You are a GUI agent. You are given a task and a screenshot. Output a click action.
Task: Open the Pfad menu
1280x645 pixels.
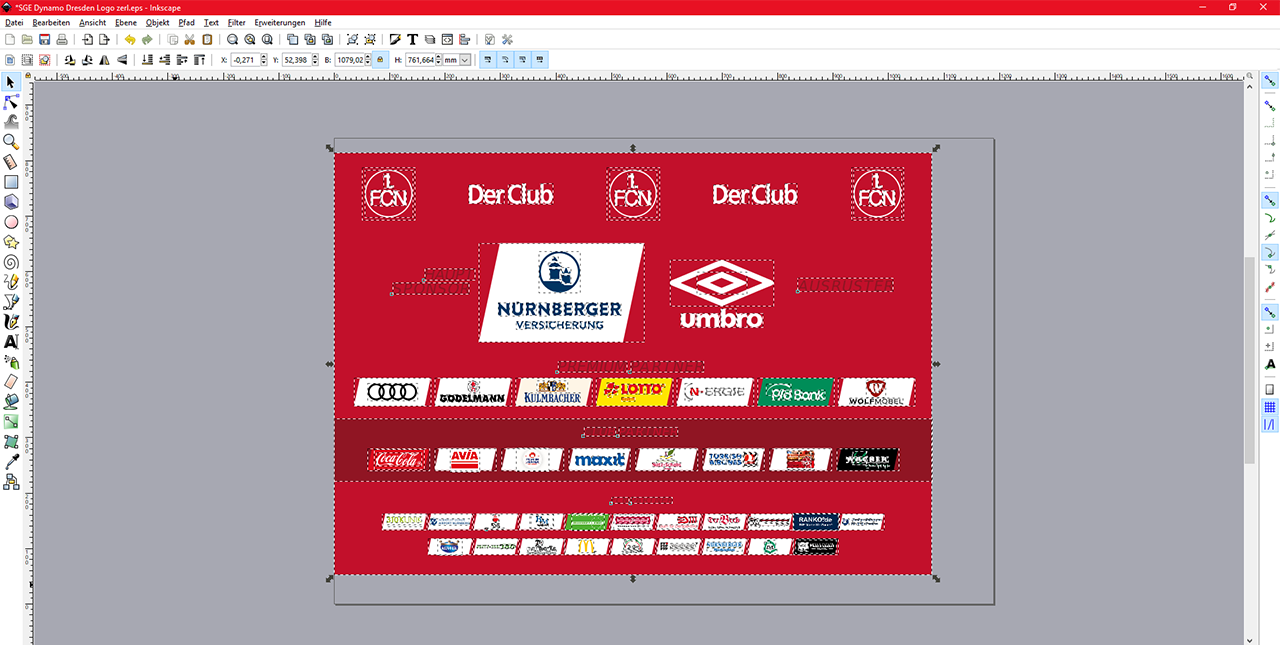coord(186,22)
